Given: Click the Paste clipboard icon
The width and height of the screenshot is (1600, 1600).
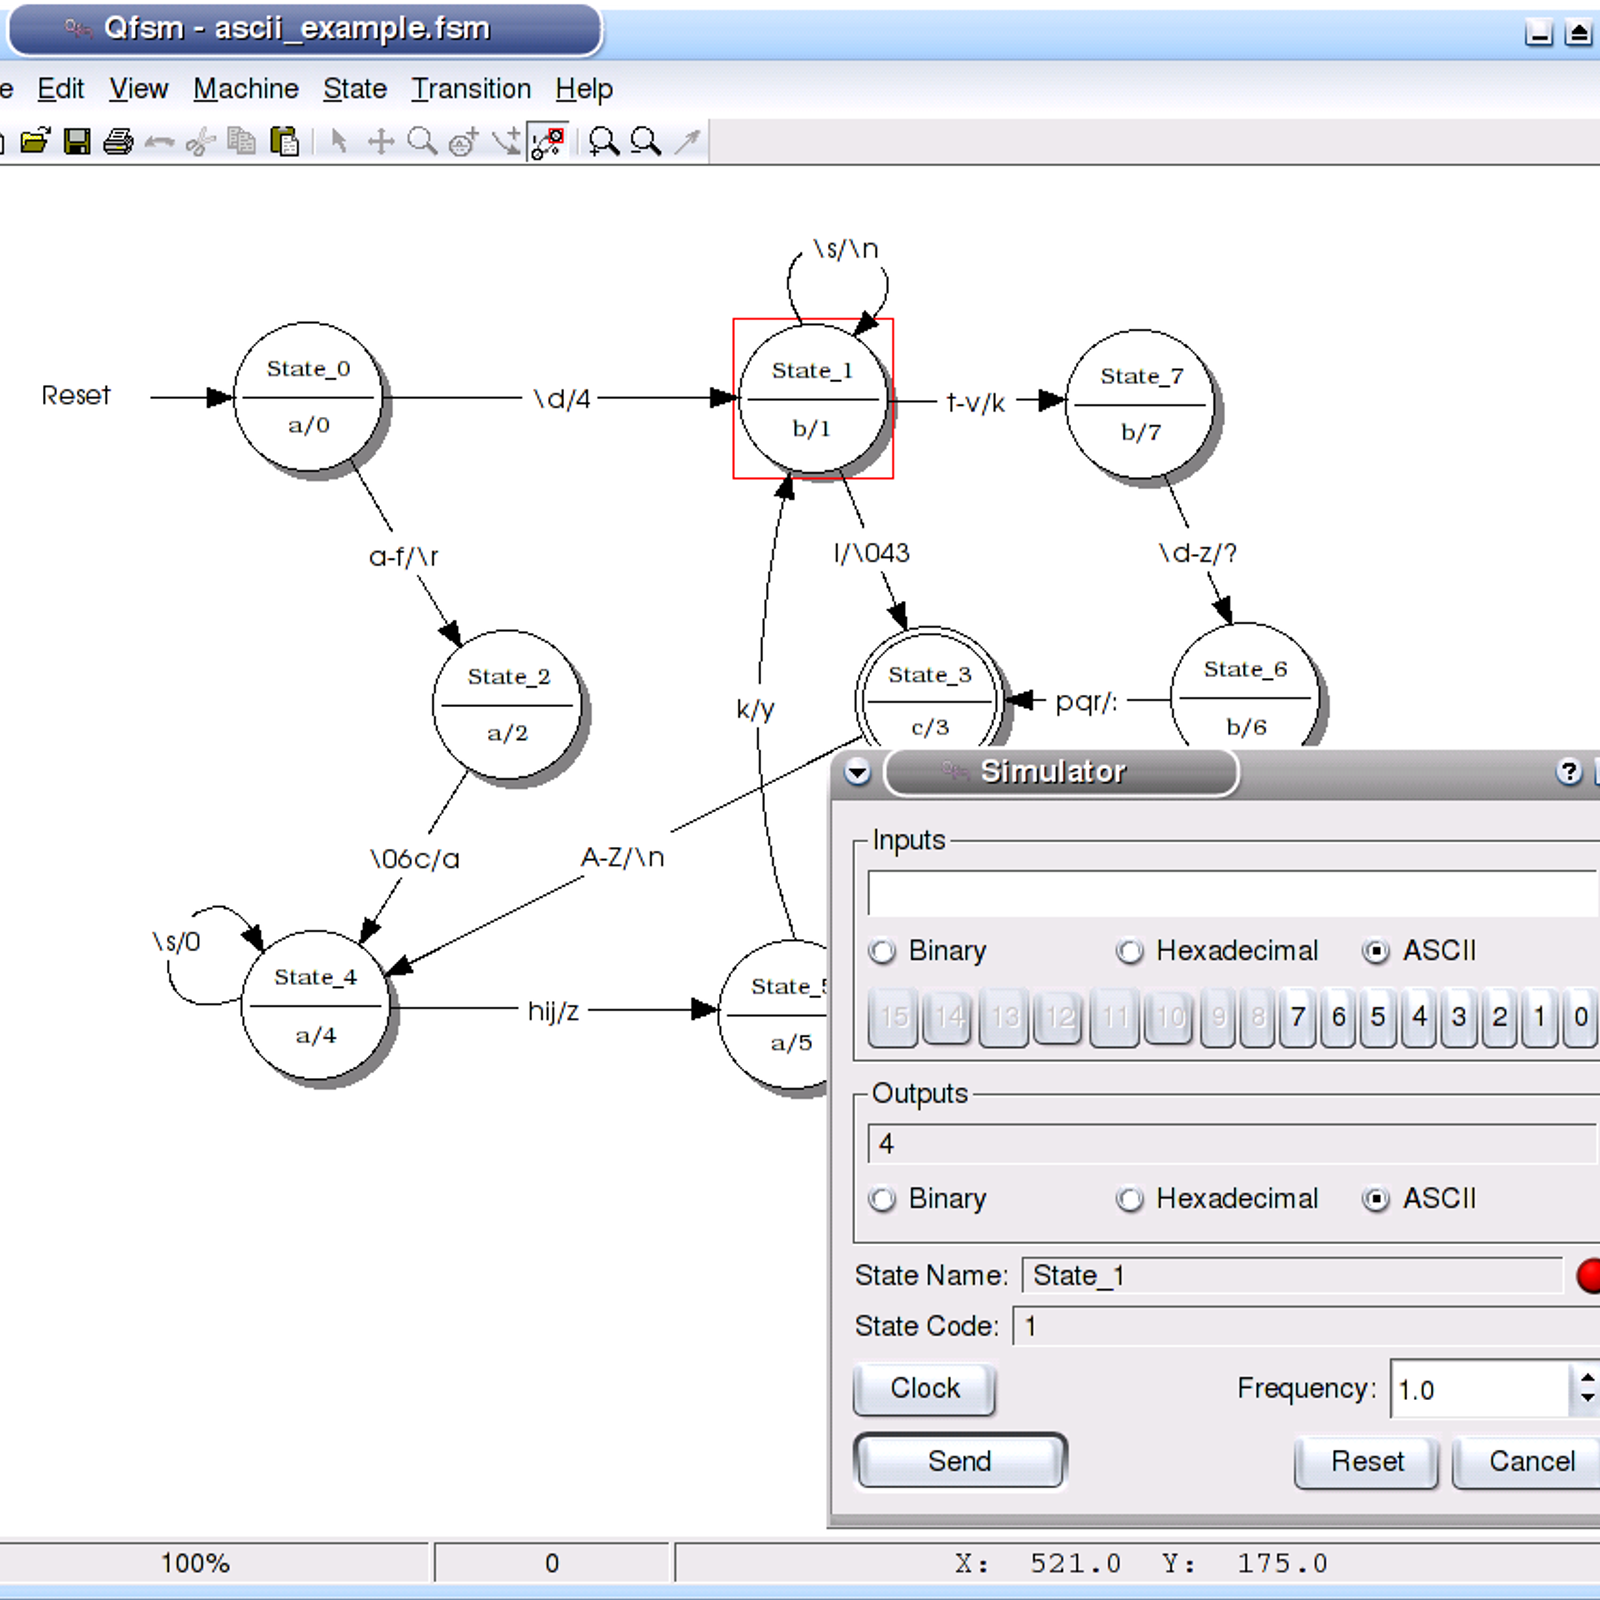Looking at the screenshot, I should (285, 141).
